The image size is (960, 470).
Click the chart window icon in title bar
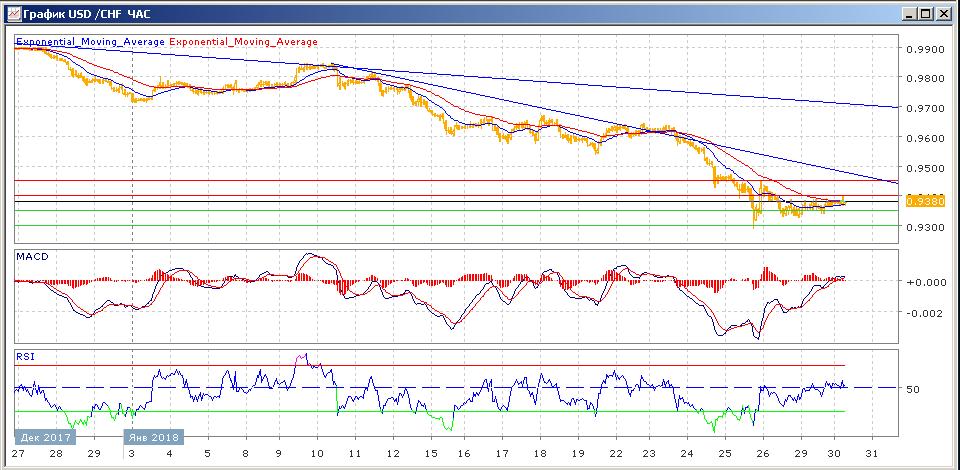pyautogui.click(x=12, y=13)
